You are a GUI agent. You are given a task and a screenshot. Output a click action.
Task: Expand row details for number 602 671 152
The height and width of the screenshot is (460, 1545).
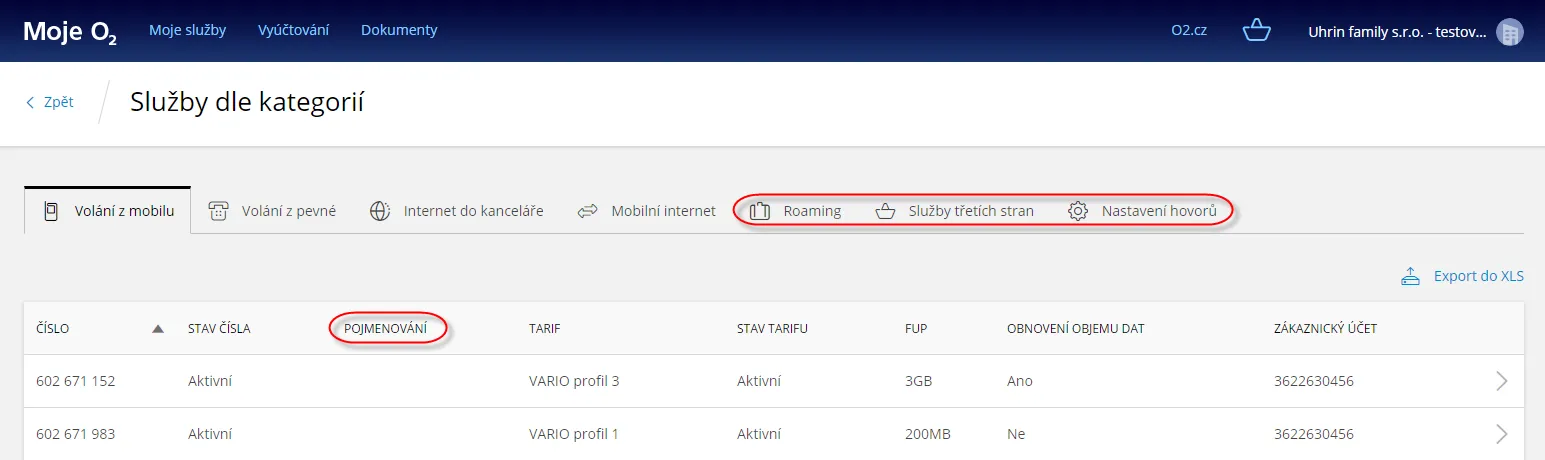pyautogui.click(x=1501, y=381)
